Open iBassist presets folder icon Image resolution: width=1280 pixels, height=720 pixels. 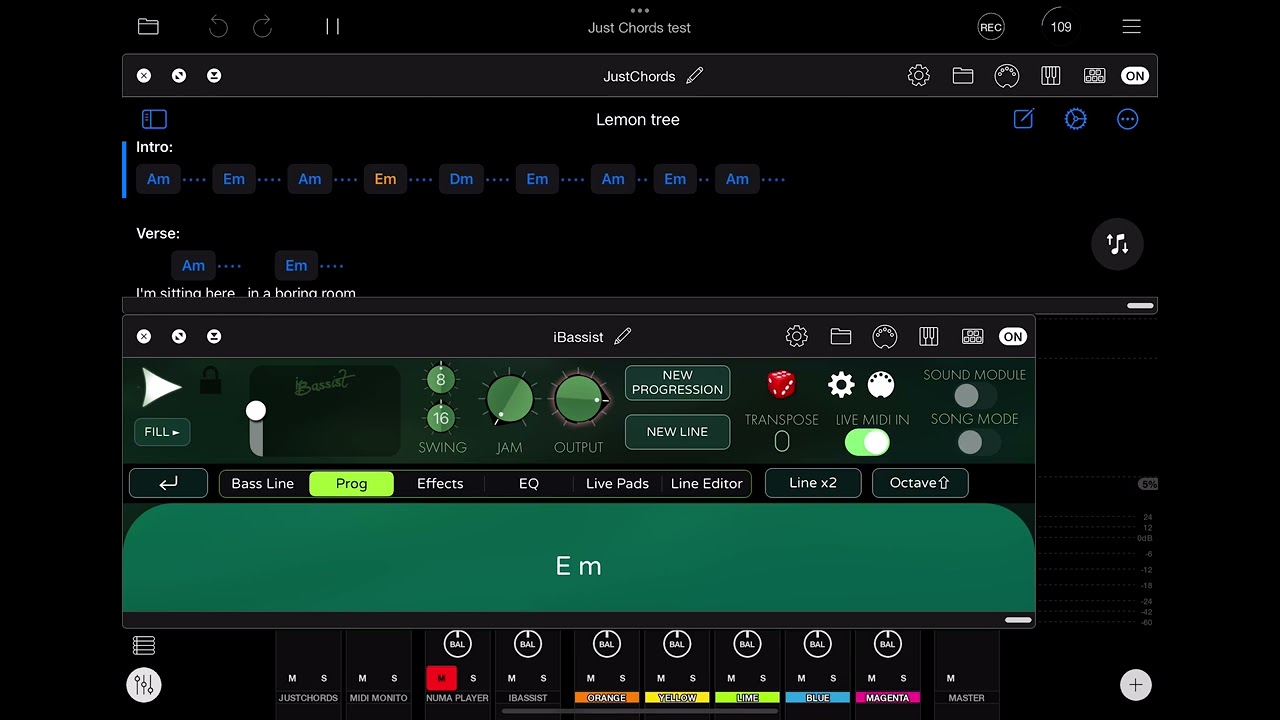pyautogui.click(x=841, y=337)
